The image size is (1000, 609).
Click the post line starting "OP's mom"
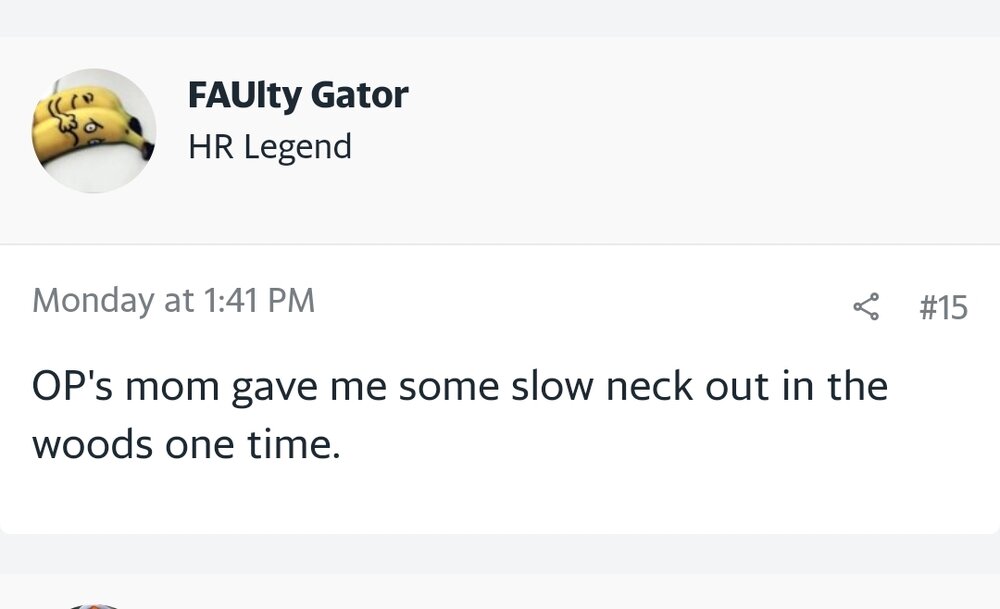tap(459, 386)
